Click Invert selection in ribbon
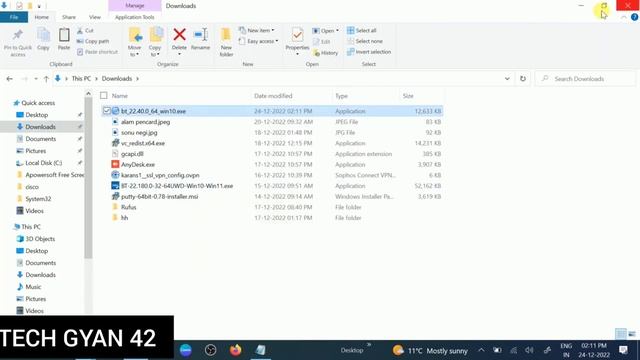640x360 pixels. (x=369, y=52)
